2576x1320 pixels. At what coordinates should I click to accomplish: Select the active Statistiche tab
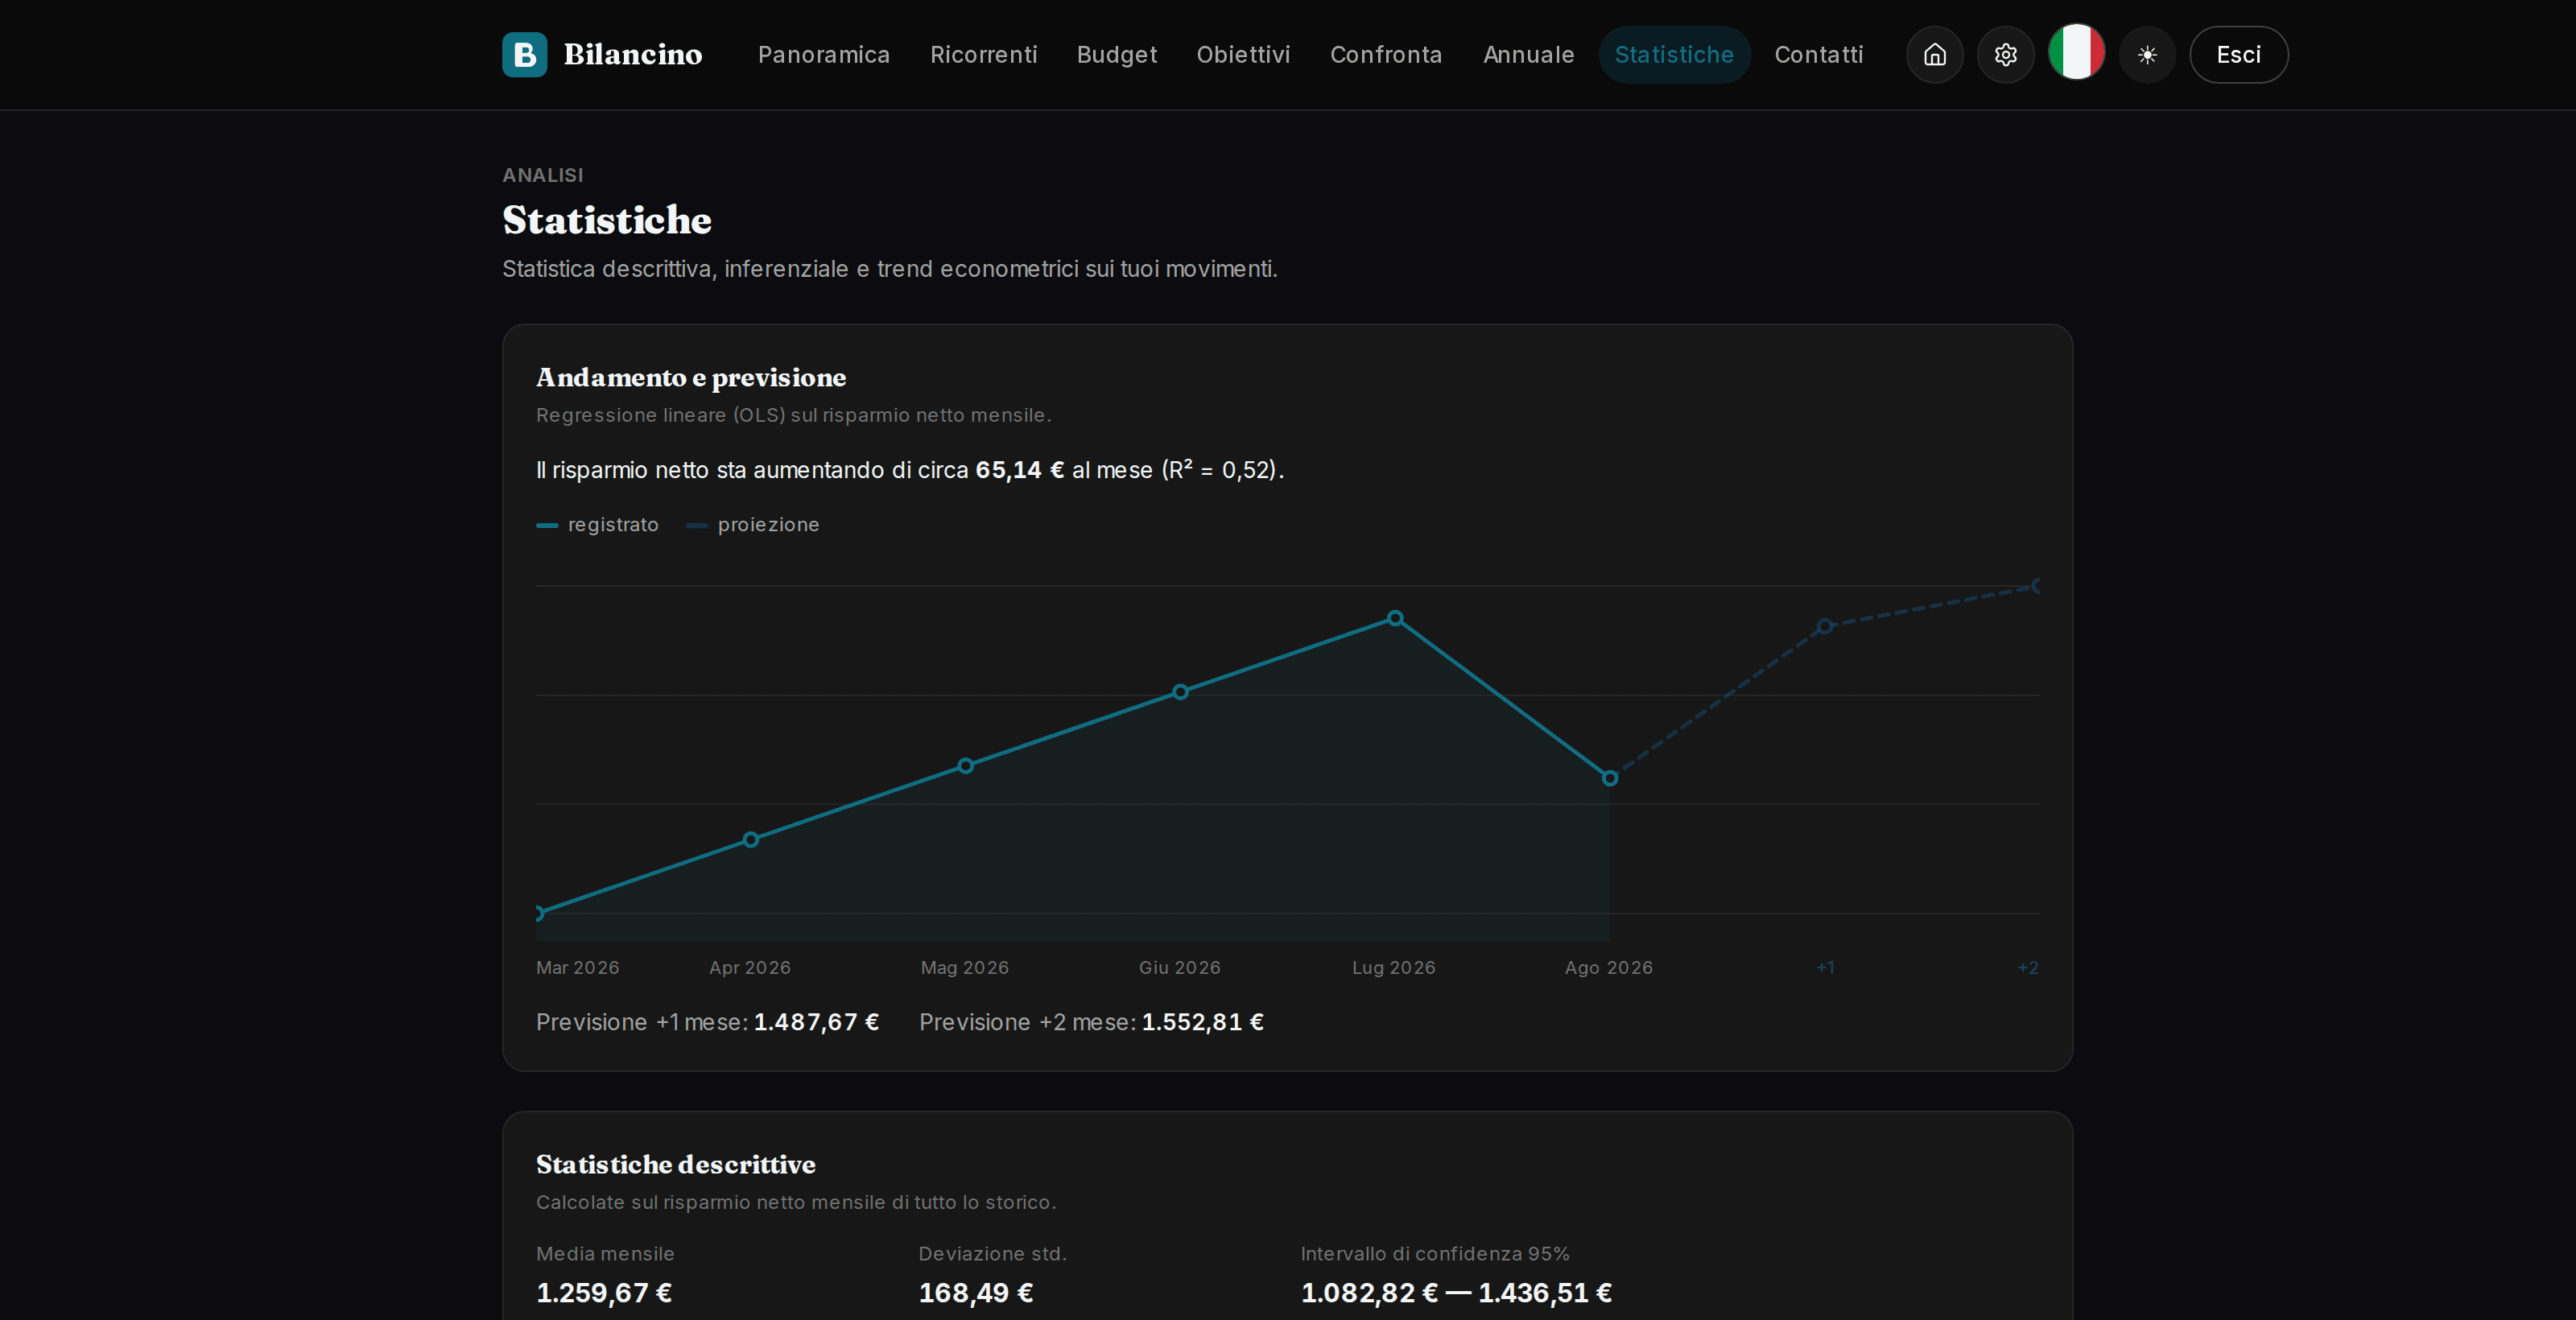click(1674, 54)
